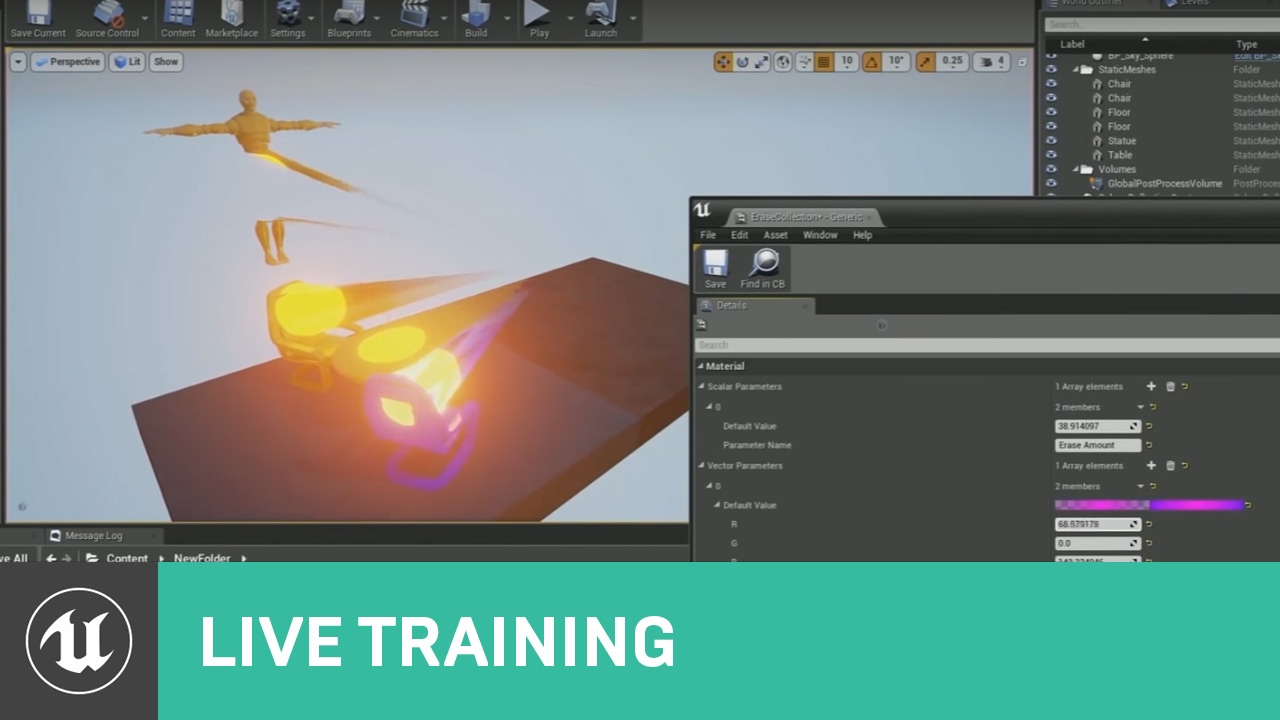The width and height of the screenshot is (1280, 720).
Task: Toggle visibility of StaticMeshes folder
Action: coord(1051,70)
